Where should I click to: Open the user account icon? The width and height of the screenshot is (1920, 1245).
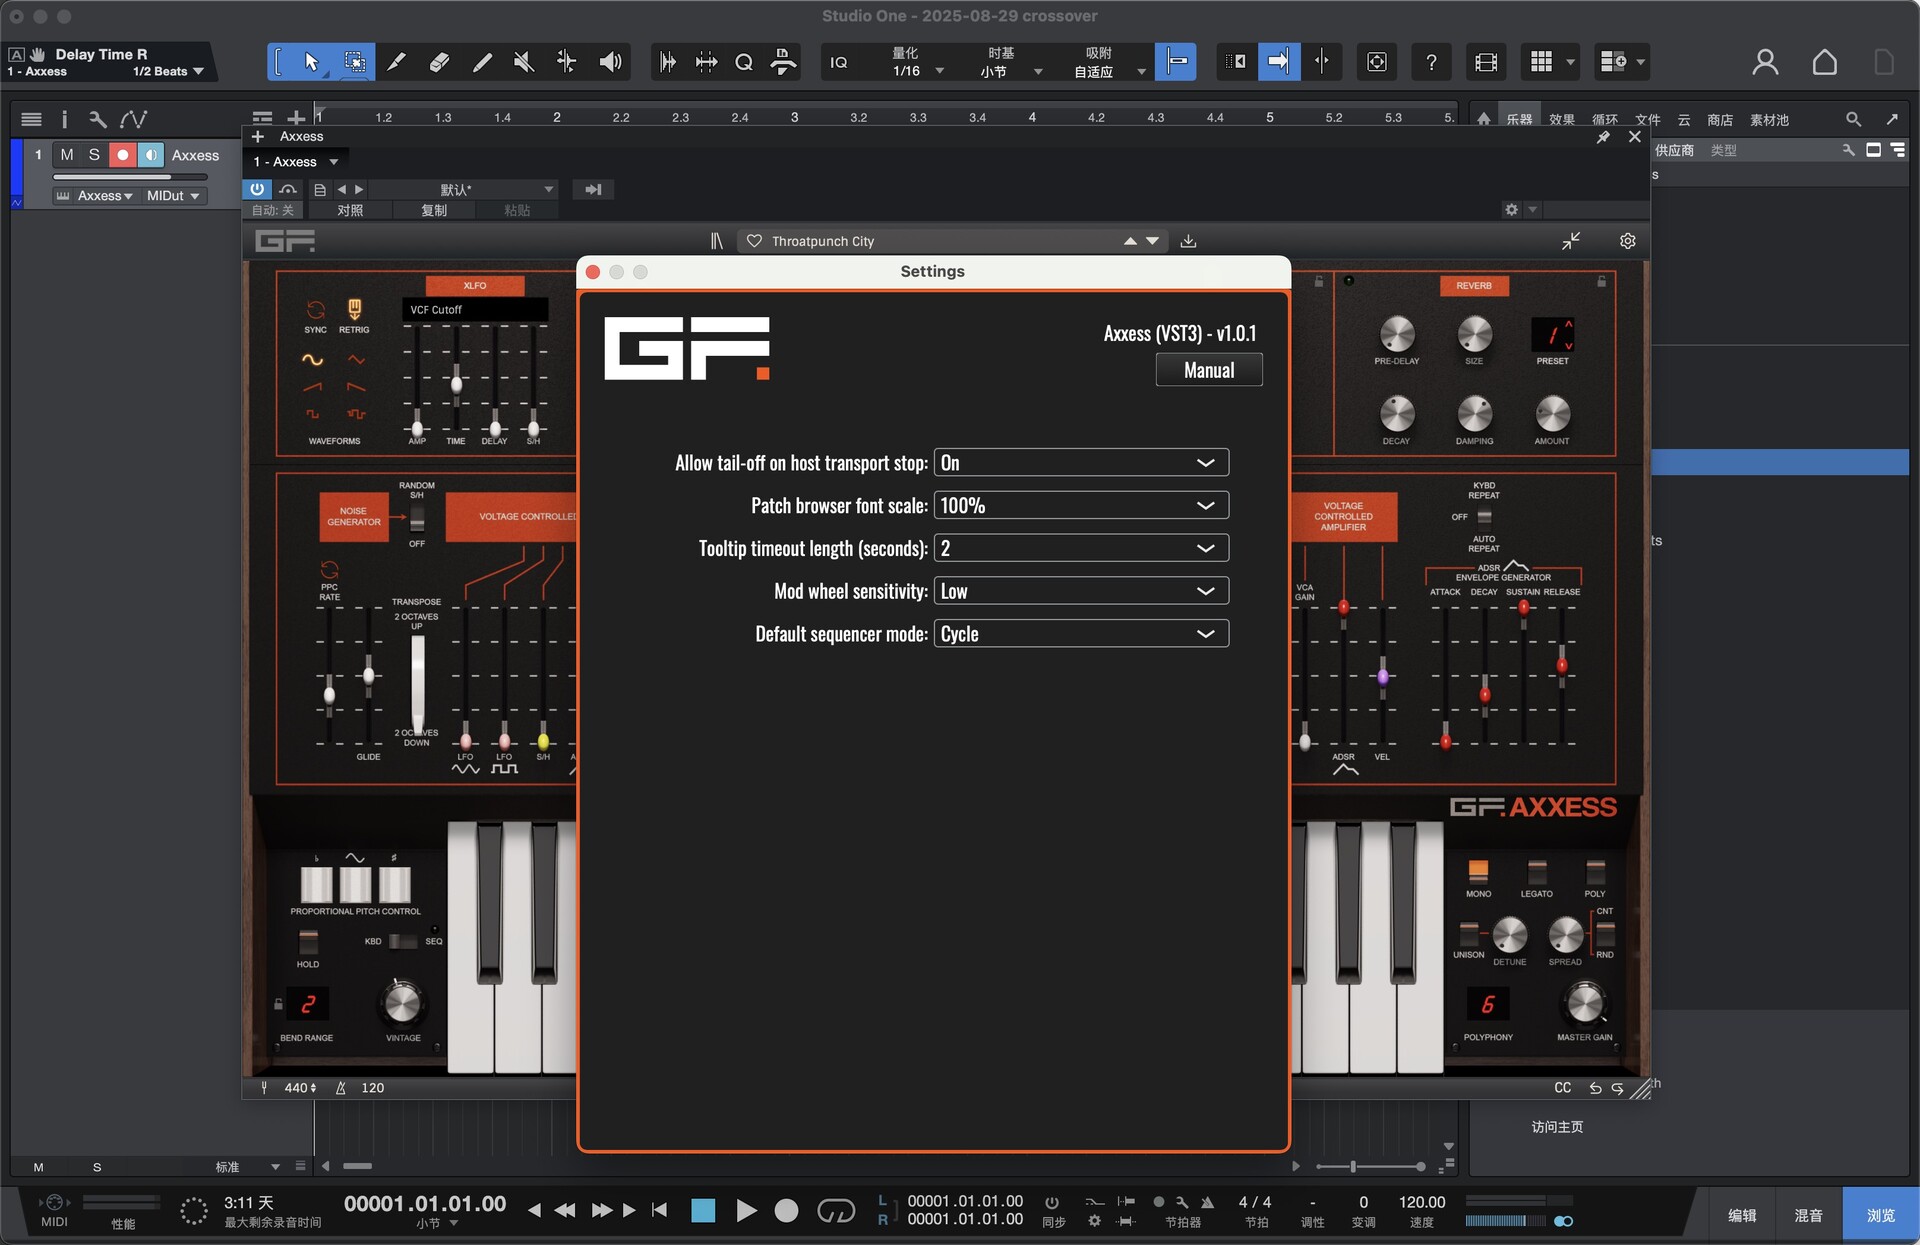(1765, 62)
